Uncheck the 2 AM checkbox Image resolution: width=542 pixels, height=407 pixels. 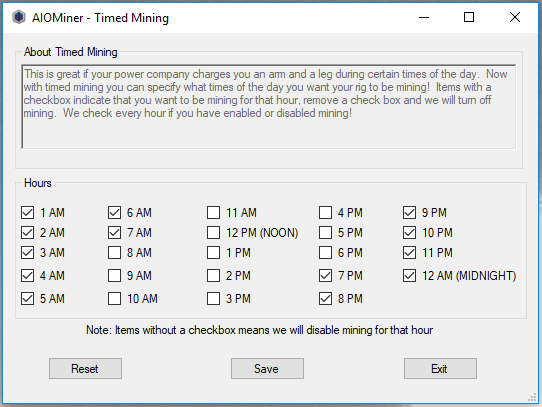[x=27, y=233]
